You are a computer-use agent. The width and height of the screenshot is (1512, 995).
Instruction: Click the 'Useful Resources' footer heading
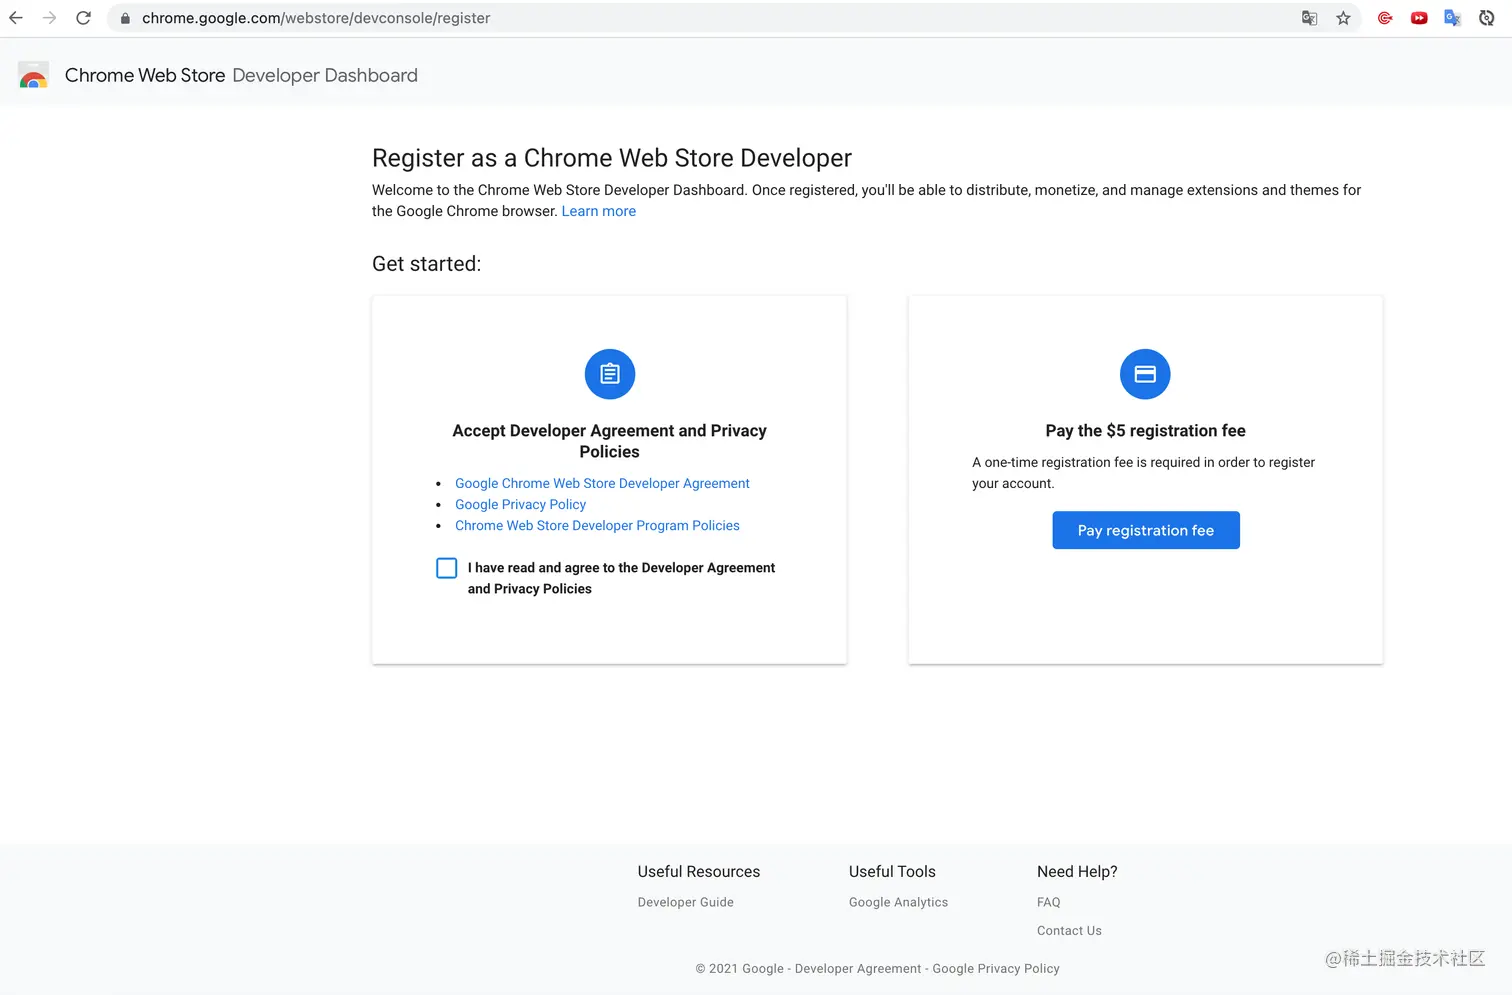pos(699,871)
